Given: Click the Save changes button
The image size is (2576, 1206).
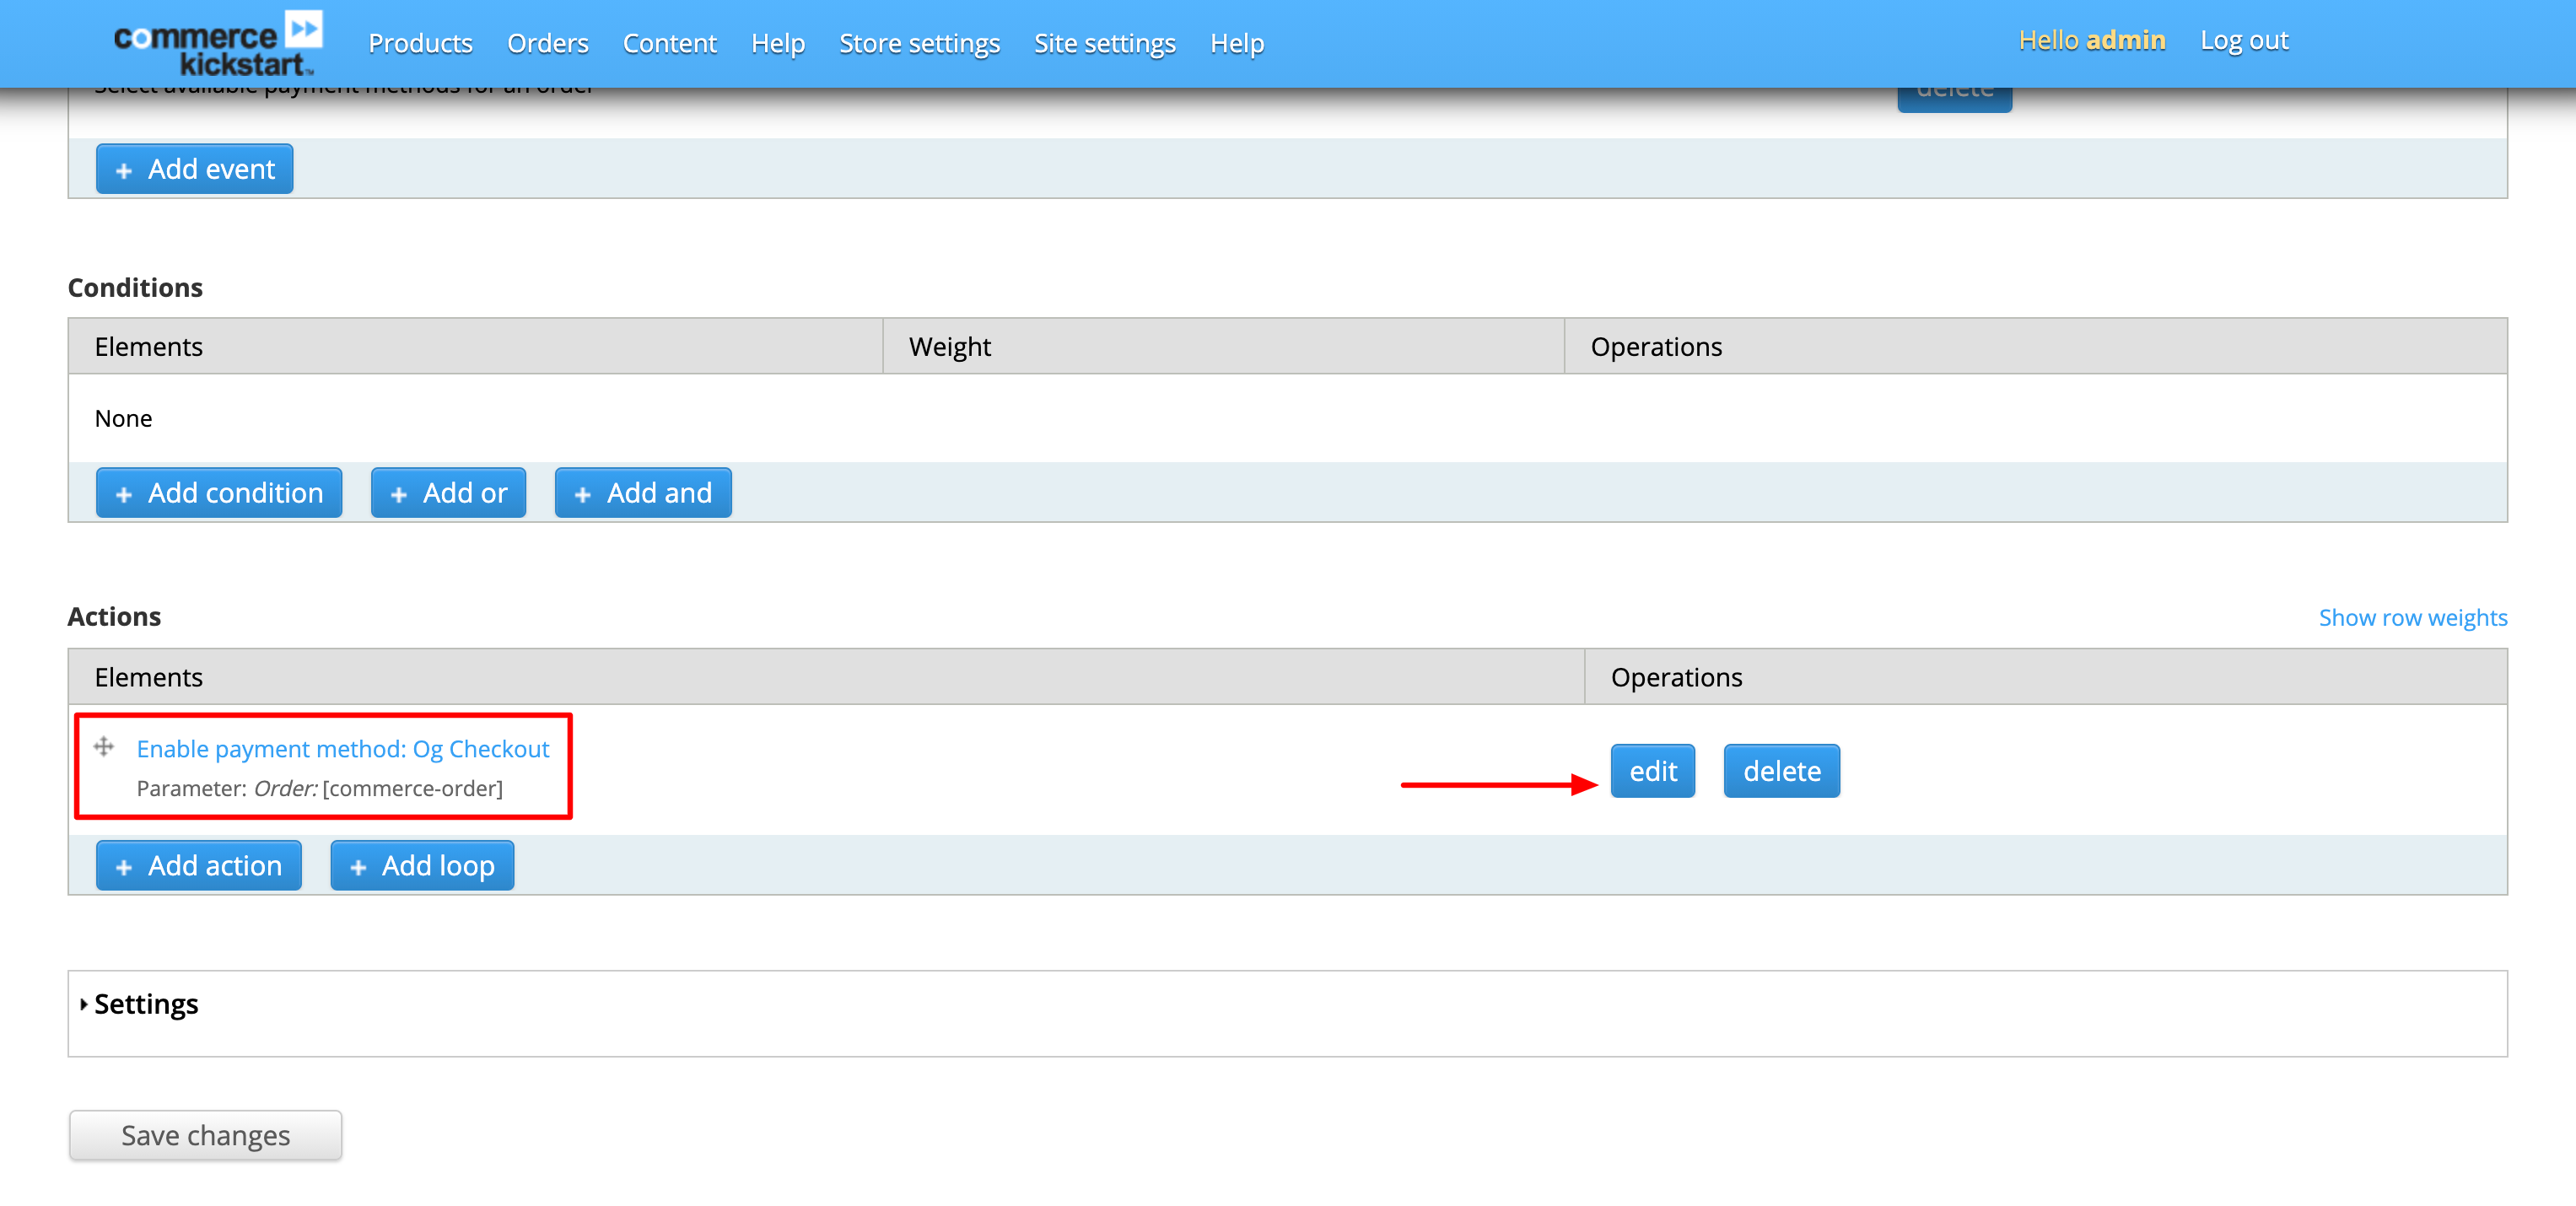Looking at the screenshot, I should click(x=204, y=1135).
